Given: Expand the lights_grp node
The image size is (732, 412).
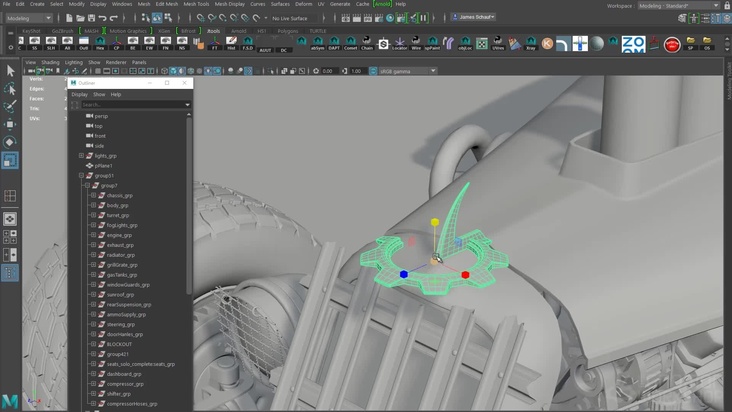Looking at the screenshot, I should [x=82, y=156].
